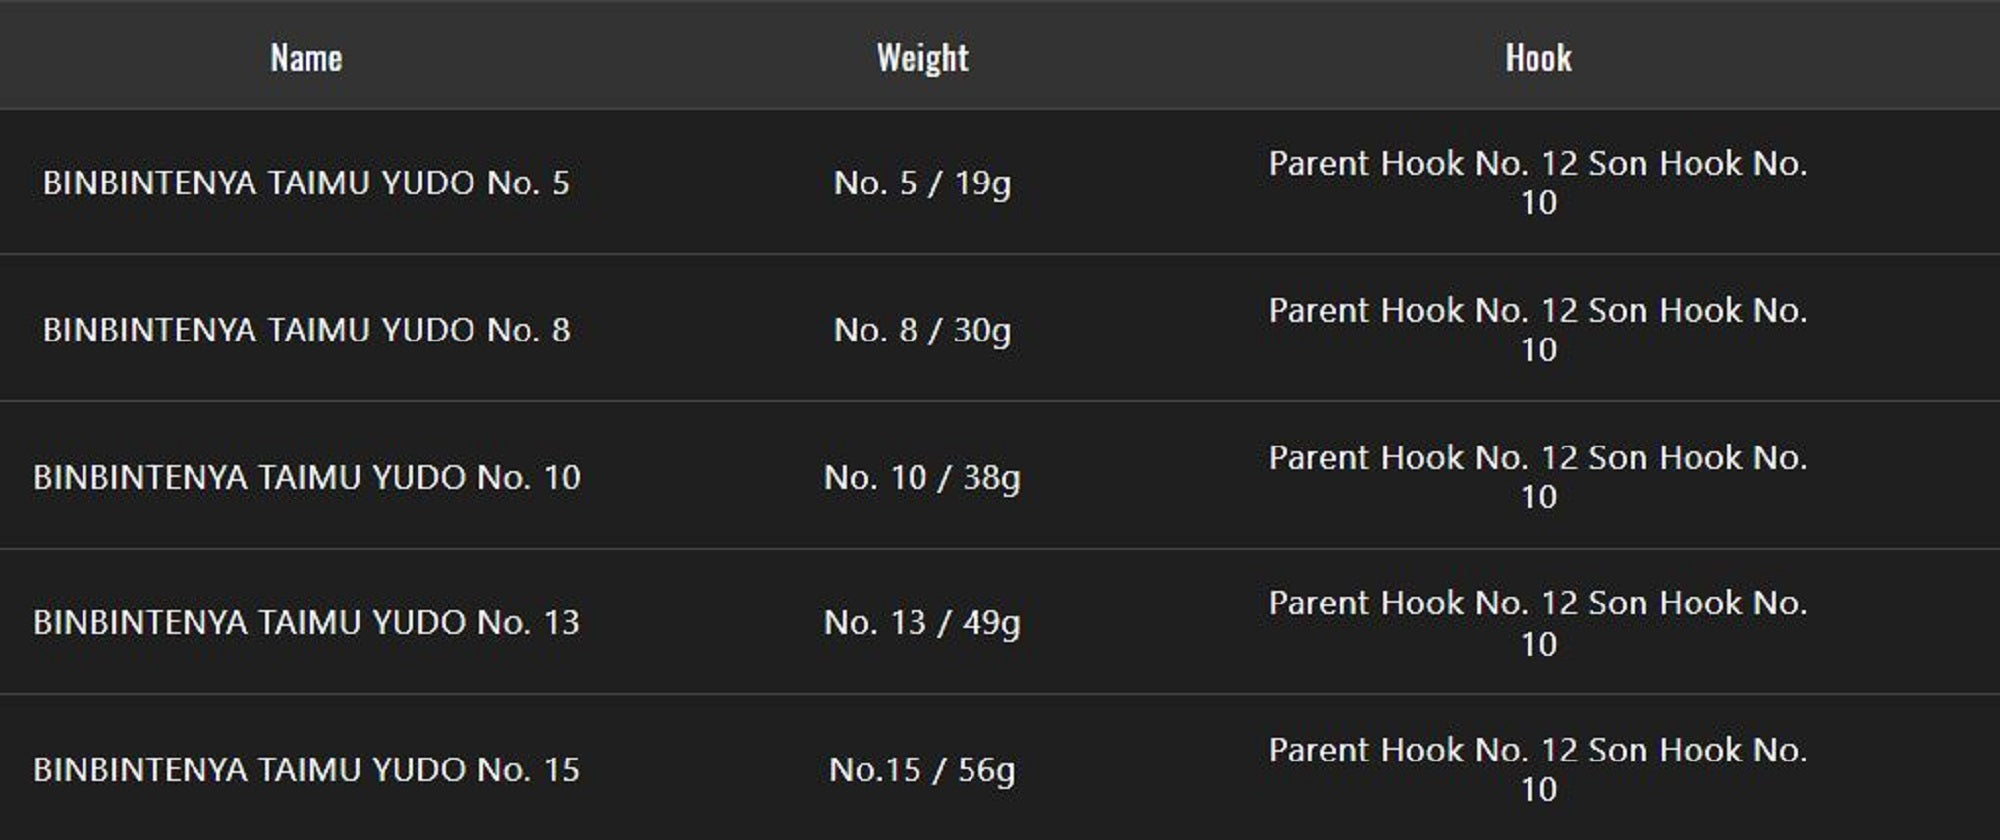Click the No. 8 / 30g weight cell

[x=922, y=330]
